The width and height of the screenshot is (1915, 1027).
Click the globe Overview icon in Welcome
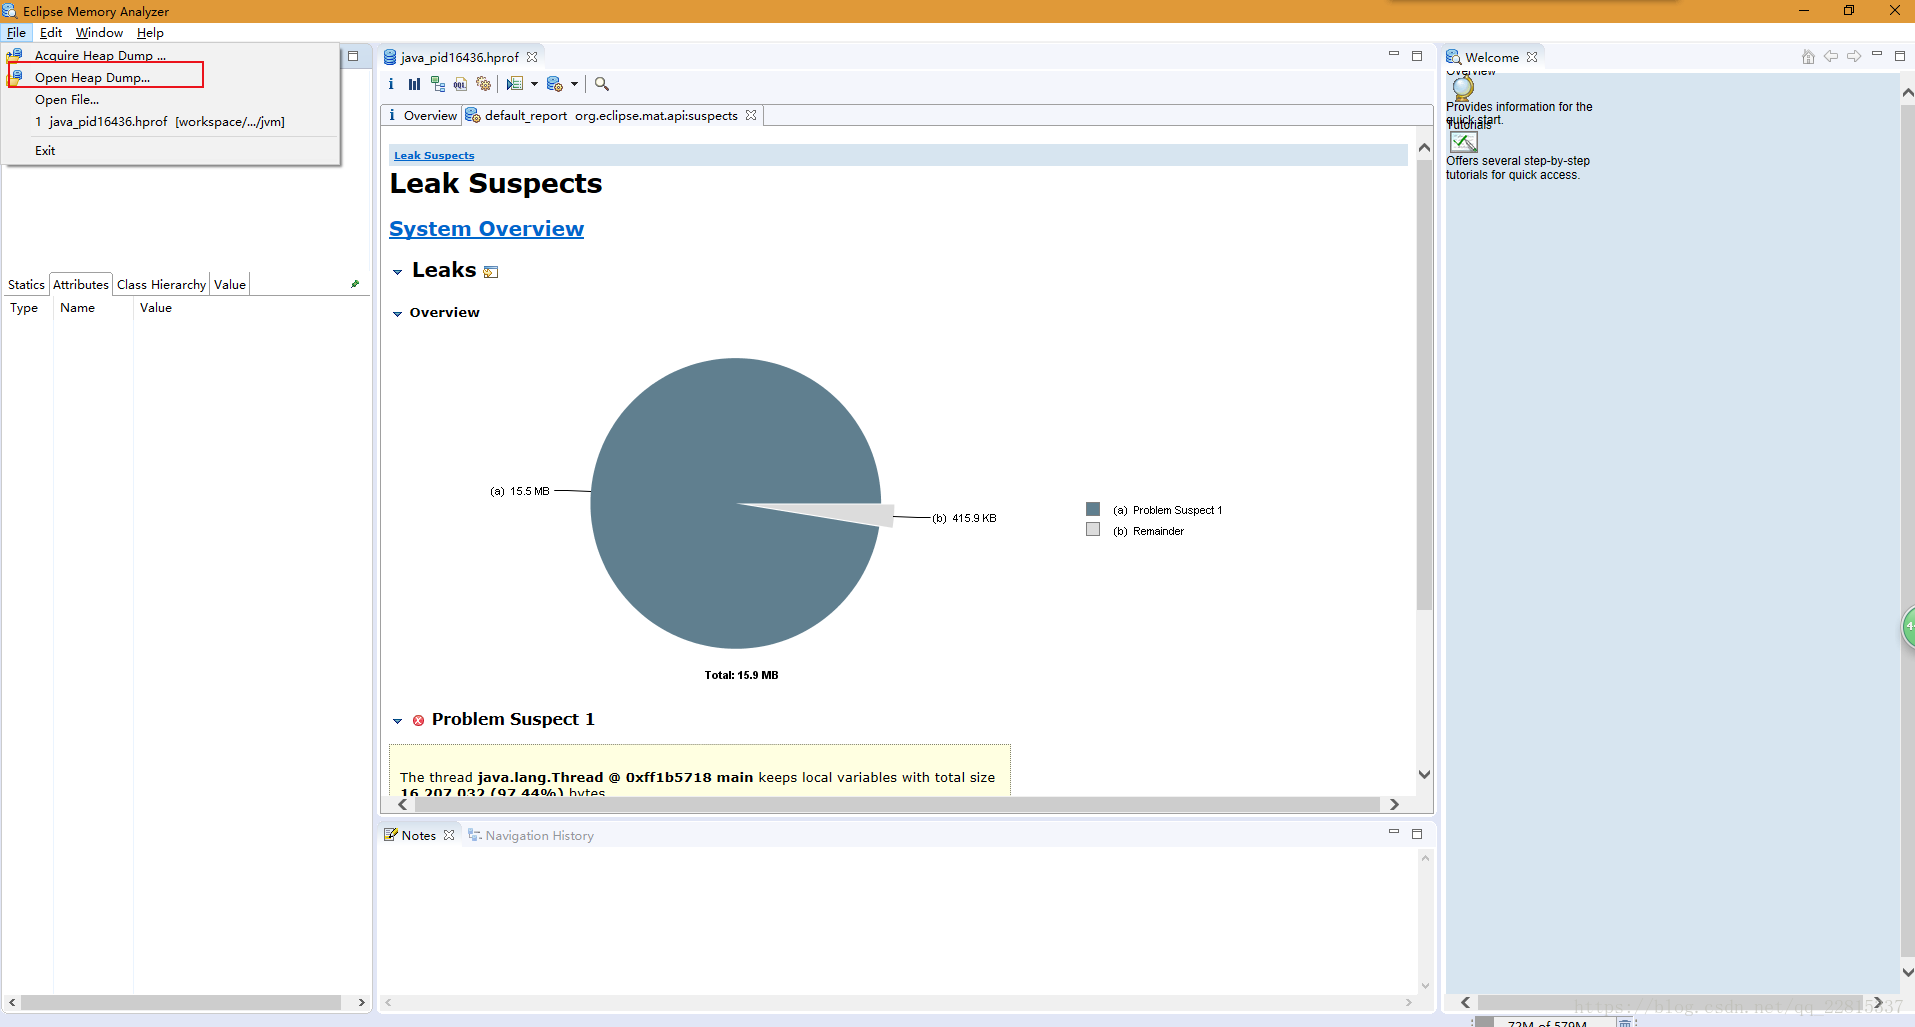(1463, 88)
